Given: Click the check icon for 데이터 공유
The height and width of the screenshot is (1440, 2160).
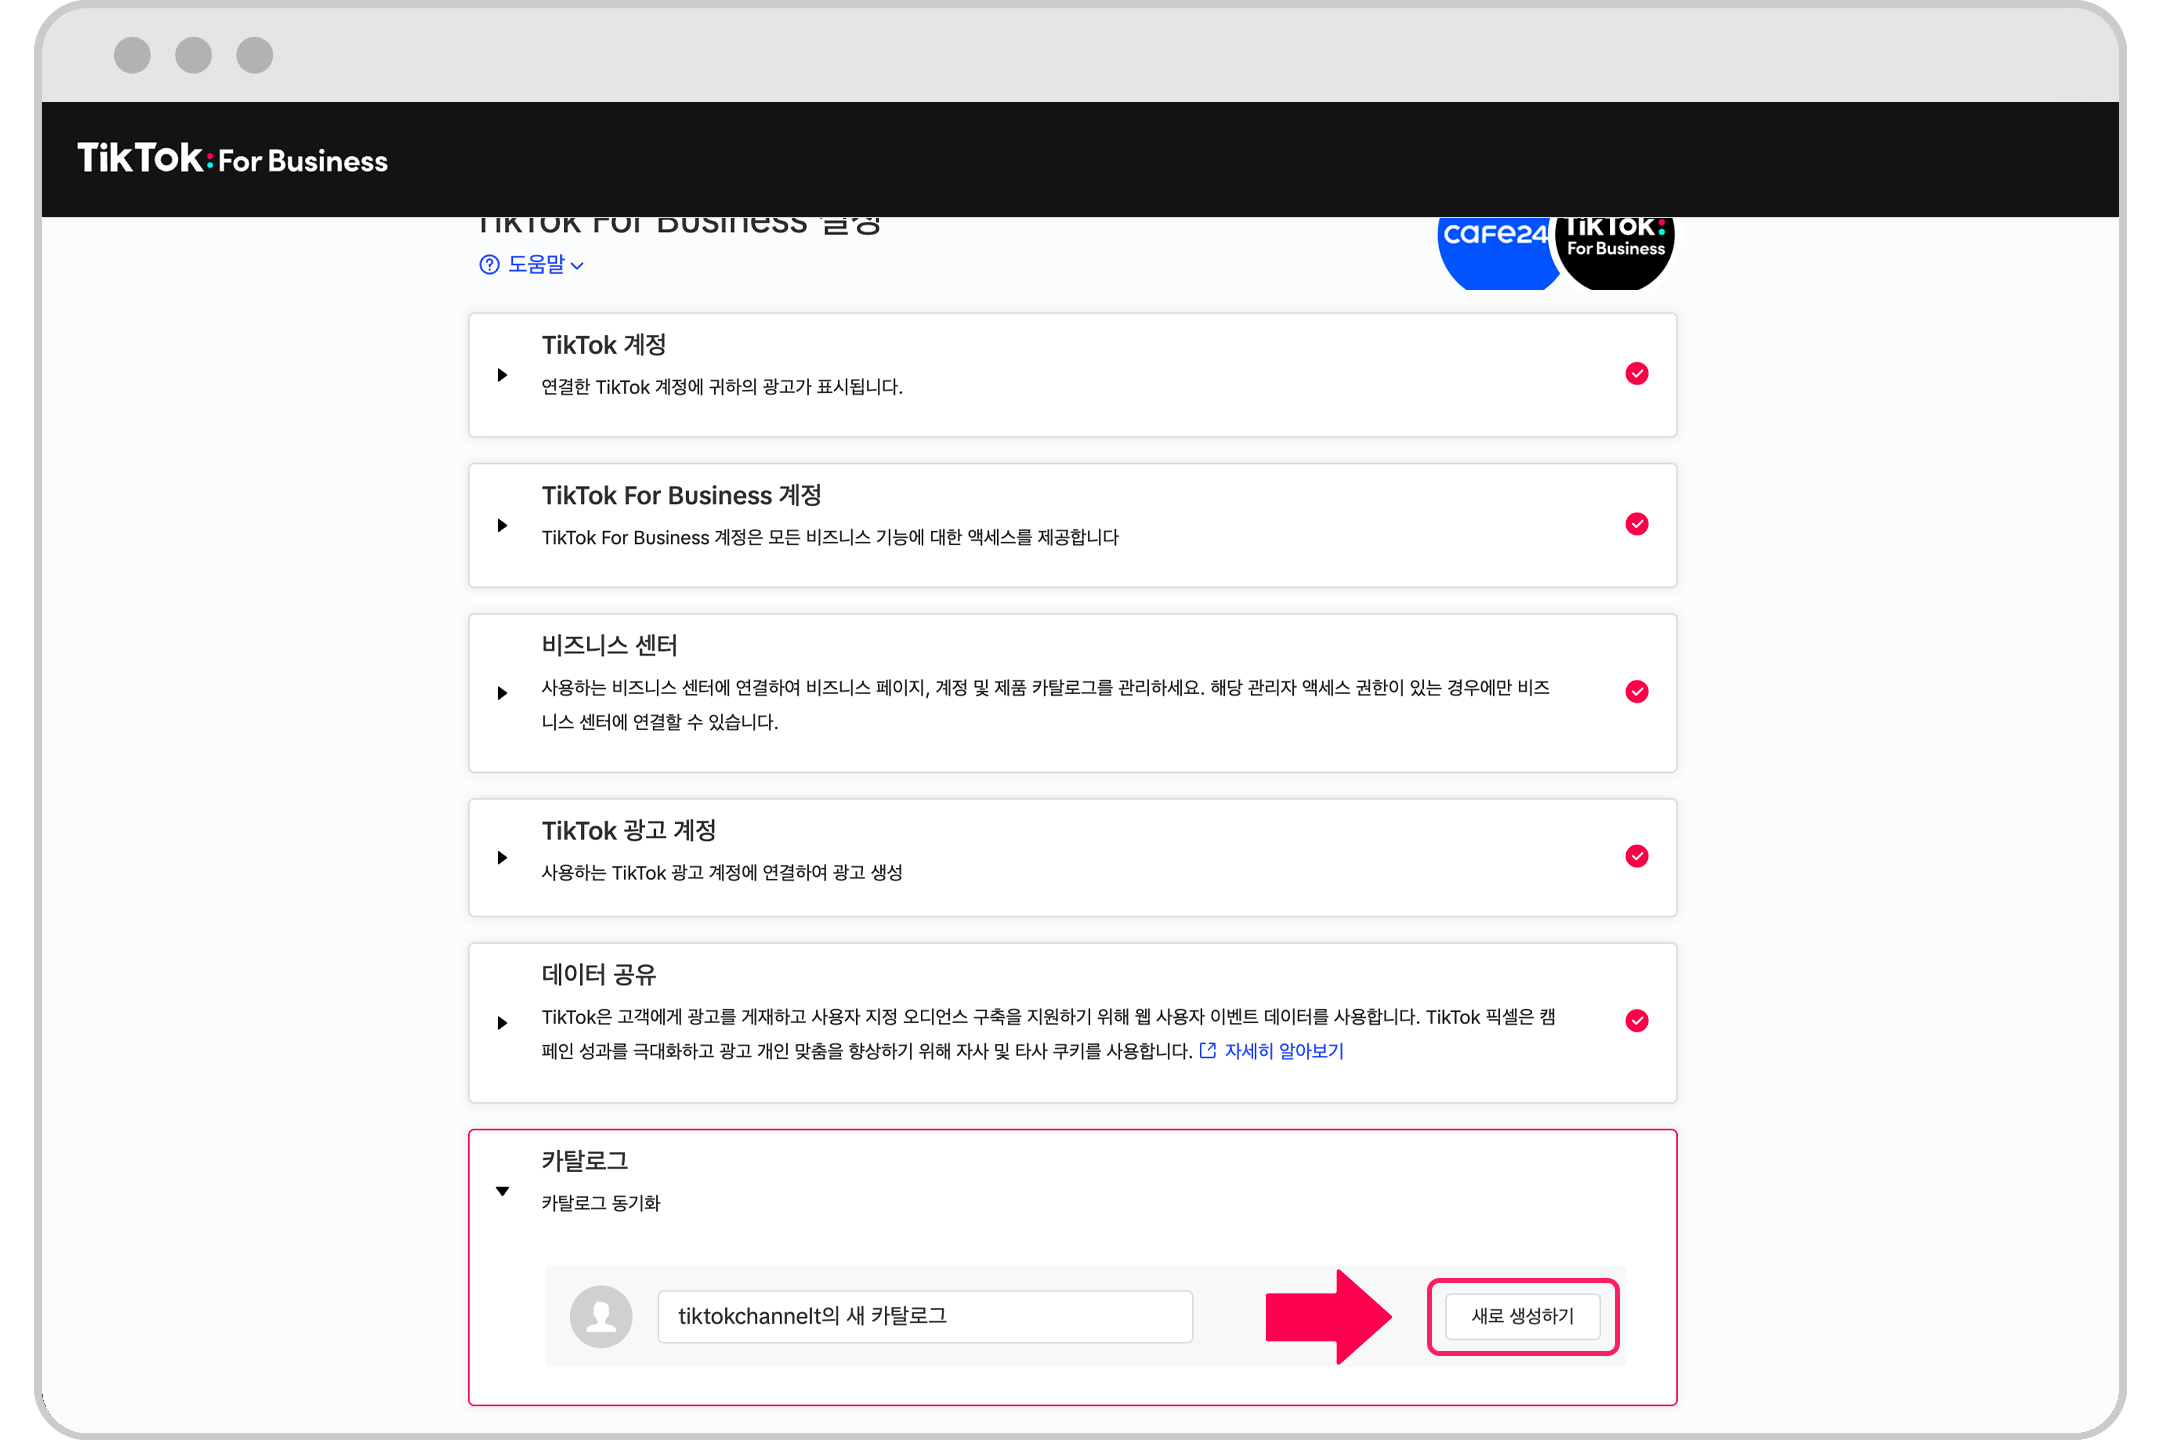Looking at the screenshot, I should (1637, 1020).
